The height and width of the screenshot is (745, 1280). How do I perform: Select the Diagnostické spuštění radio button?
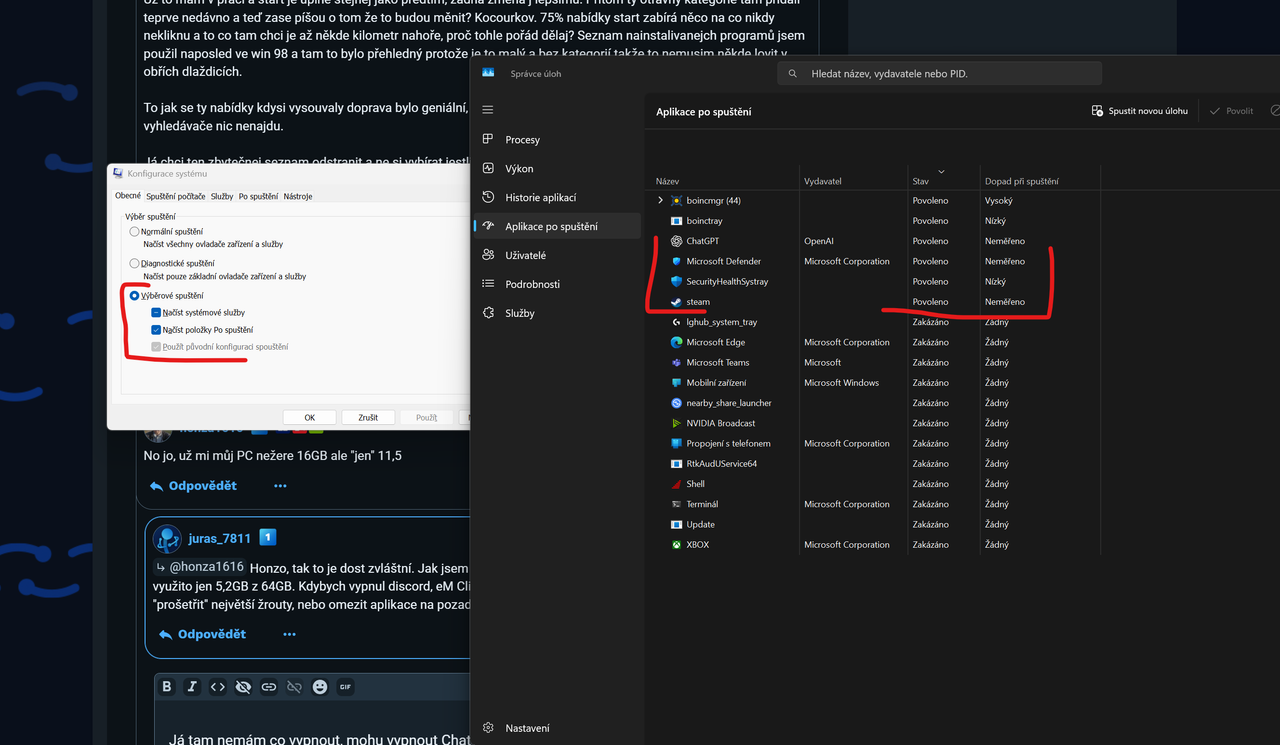pos(135,264)
